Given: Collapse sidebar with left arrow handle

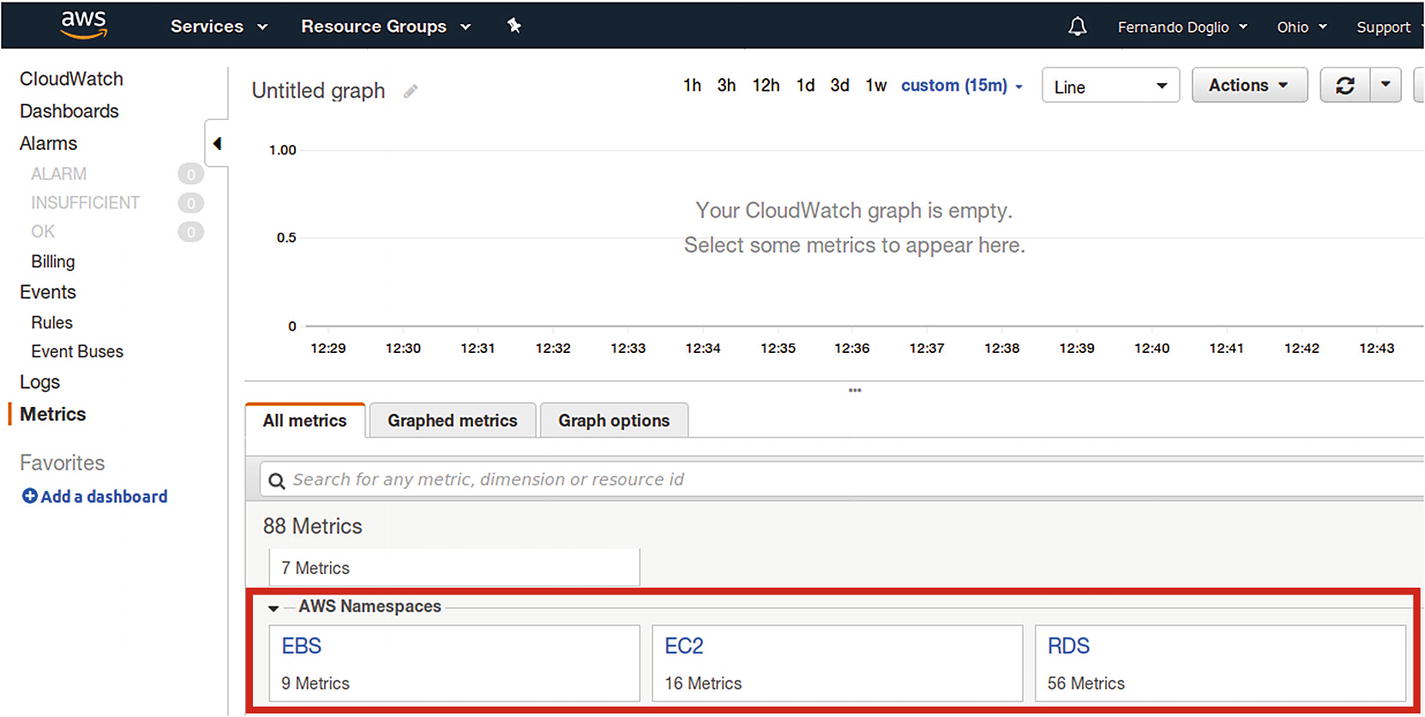Looking at the screenshot, I should pos(217,144).
